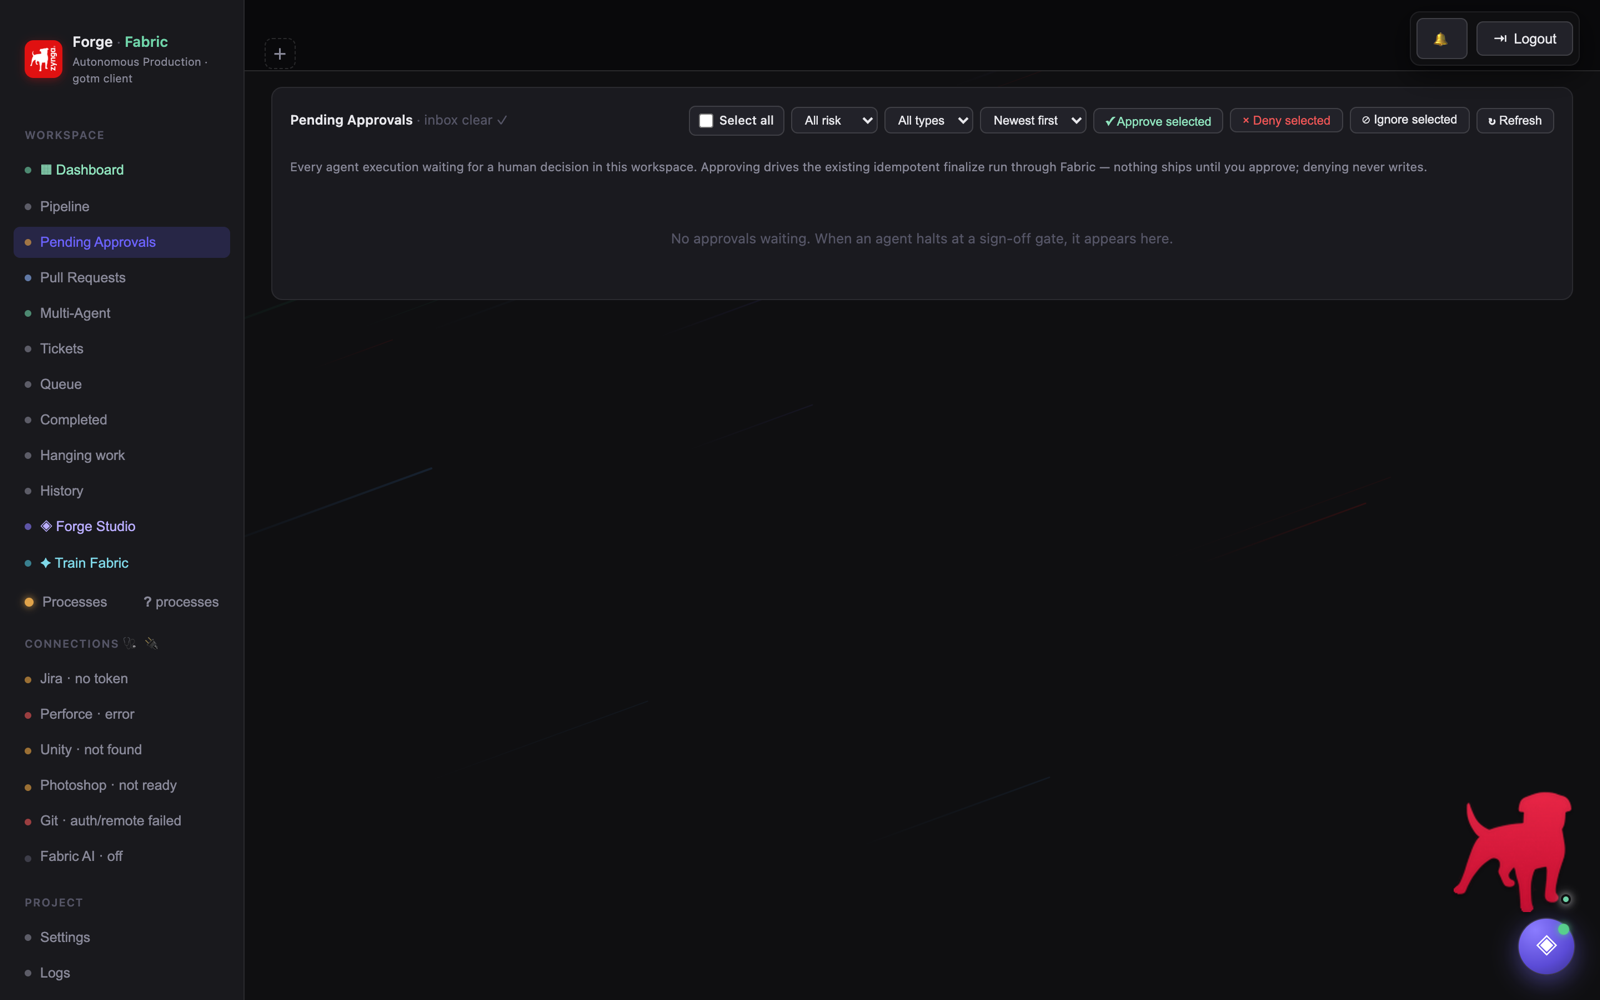Open notifications via the bell icon

point(1441,39)
